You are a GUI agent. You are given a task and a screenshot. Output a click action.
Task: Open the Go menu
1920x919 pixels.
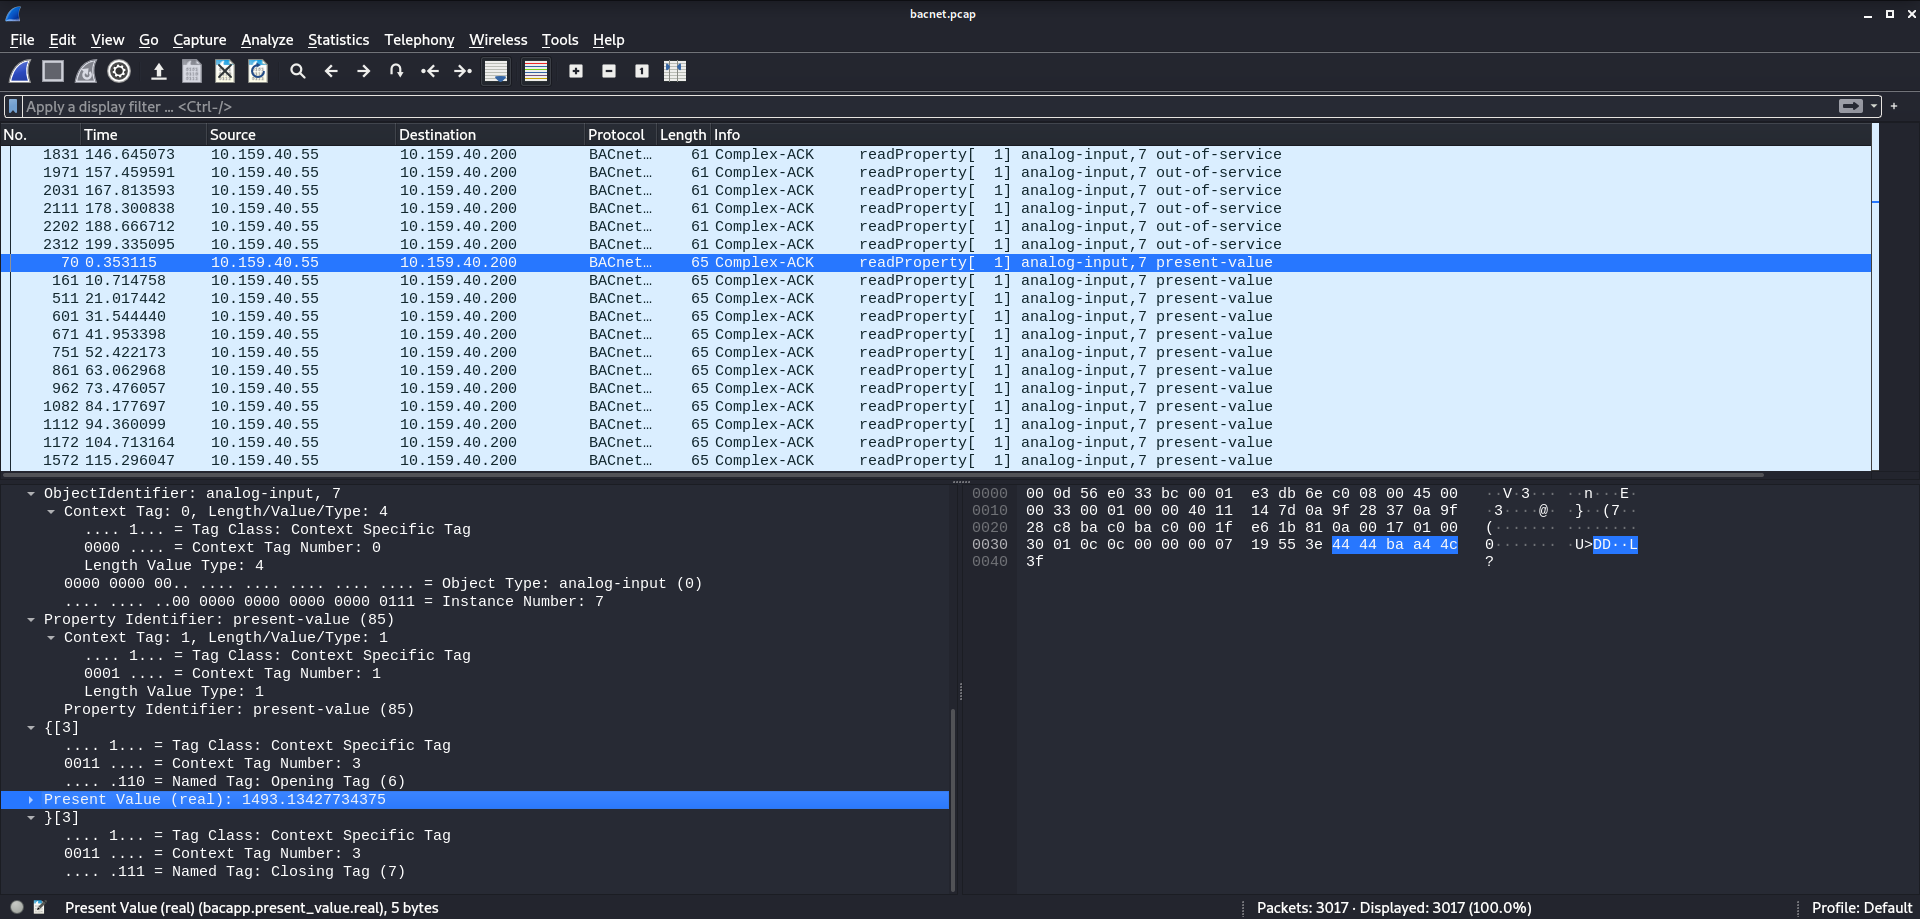click(x=148, y=40)
